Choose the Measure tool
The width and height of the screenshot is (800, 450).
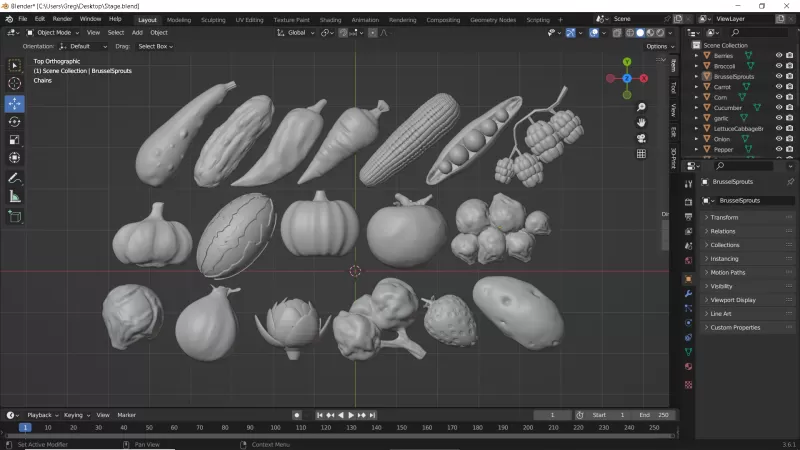tap(15, 197)
